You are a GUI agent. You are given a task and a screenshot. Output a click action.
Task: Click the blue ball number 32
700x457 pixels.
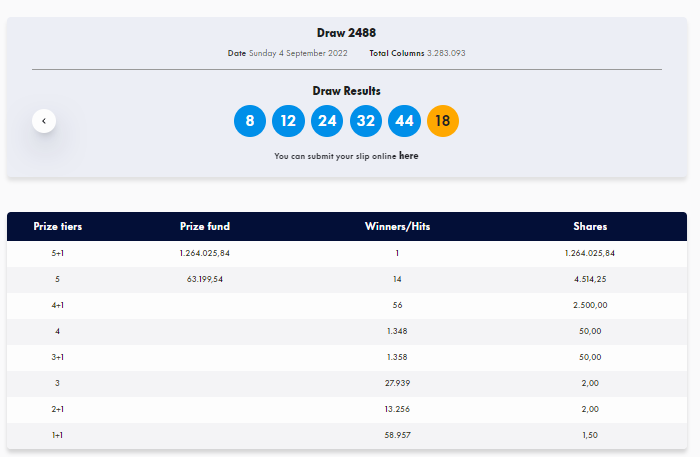pyautogui.click(x=366, y=121)
